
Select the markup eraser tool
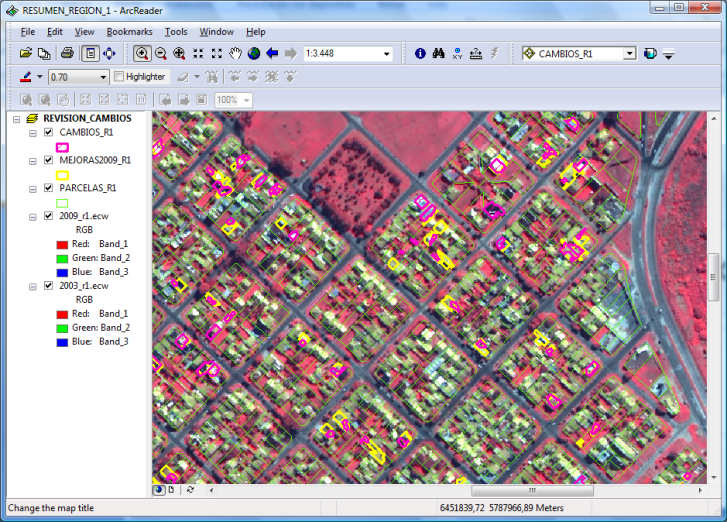184,77
